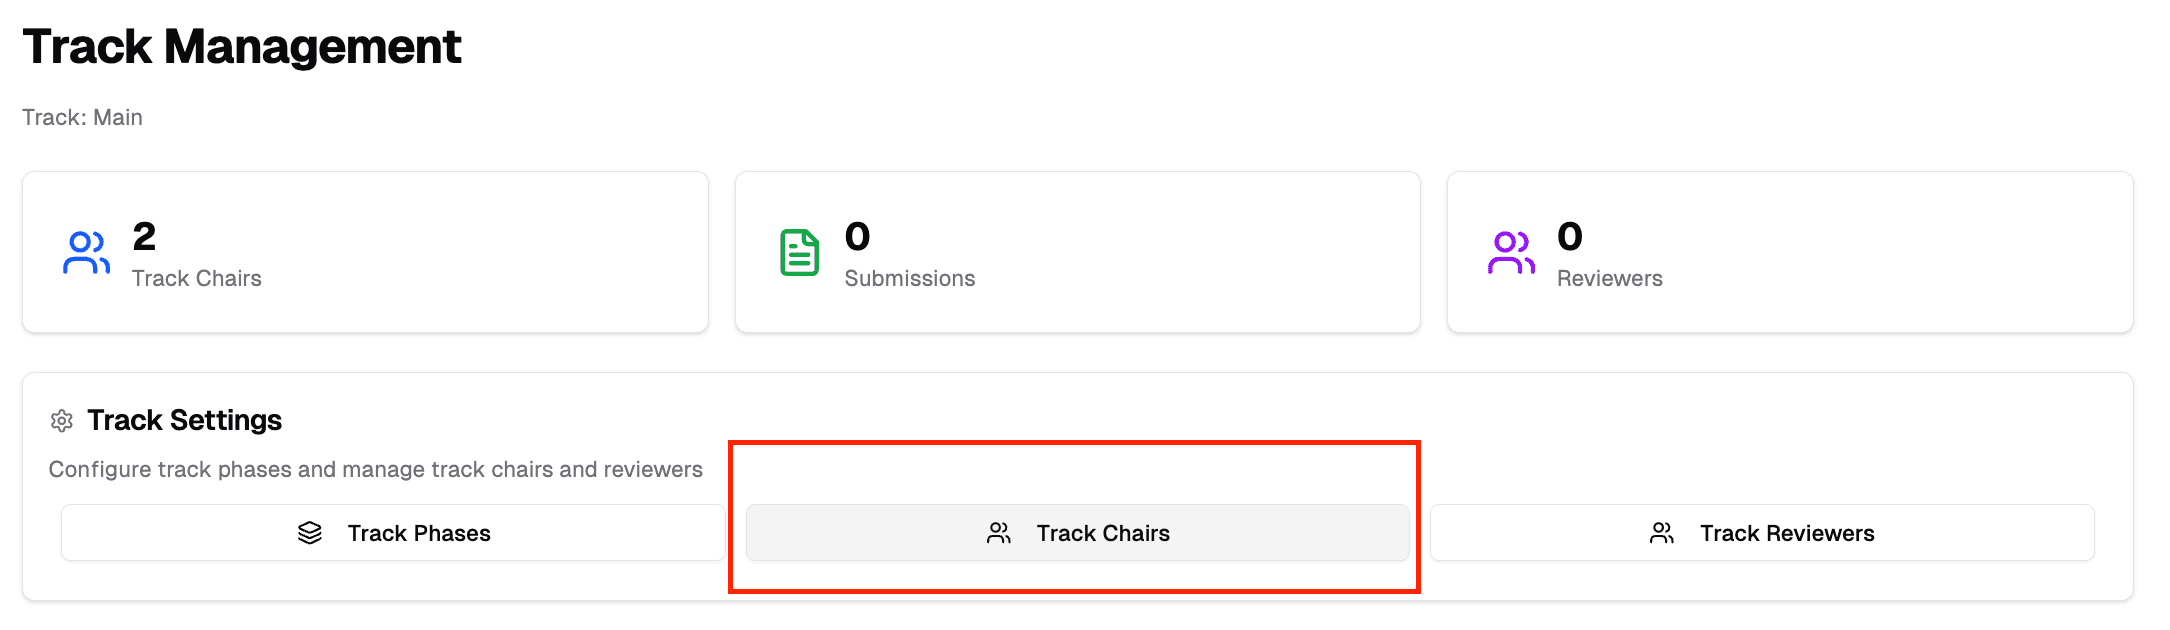Select the Submissions count card
This screenshot has height=630, width=2170.
click(x=1077, y=252)
